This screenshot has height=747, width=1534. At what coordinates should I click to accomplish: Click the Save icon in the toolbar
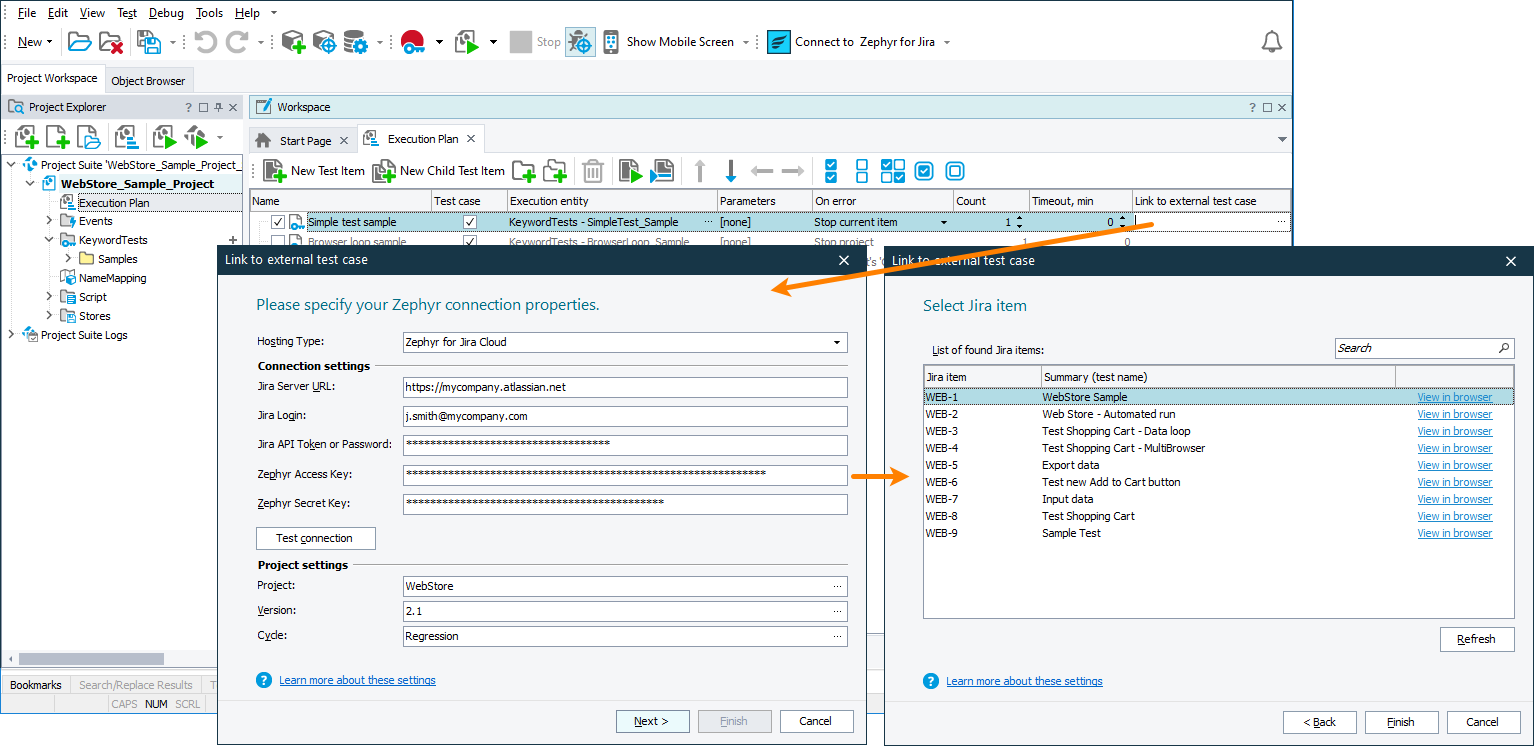147,41
